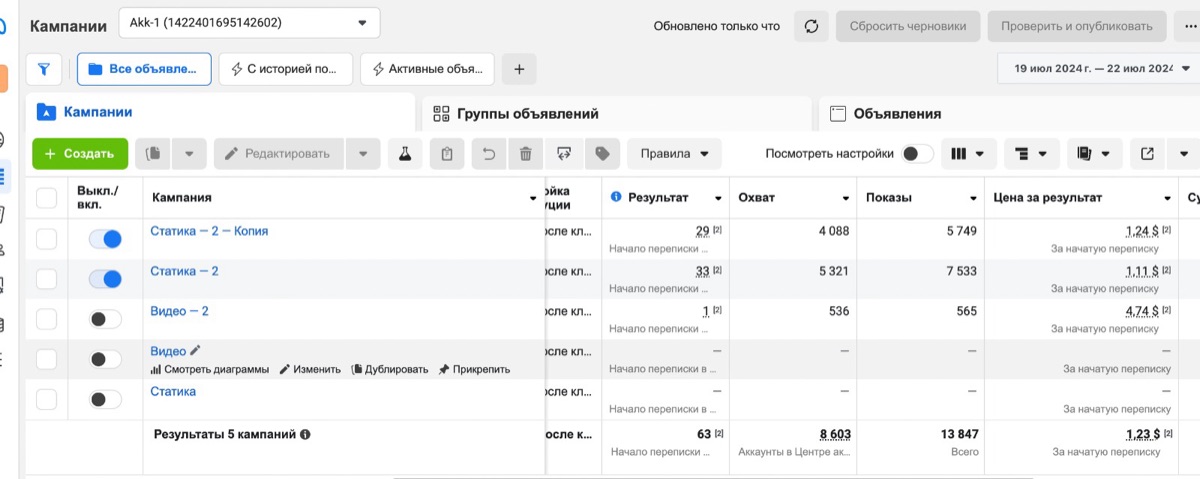Click Проверить и опубликовать button

click(x=1077, y=26)
